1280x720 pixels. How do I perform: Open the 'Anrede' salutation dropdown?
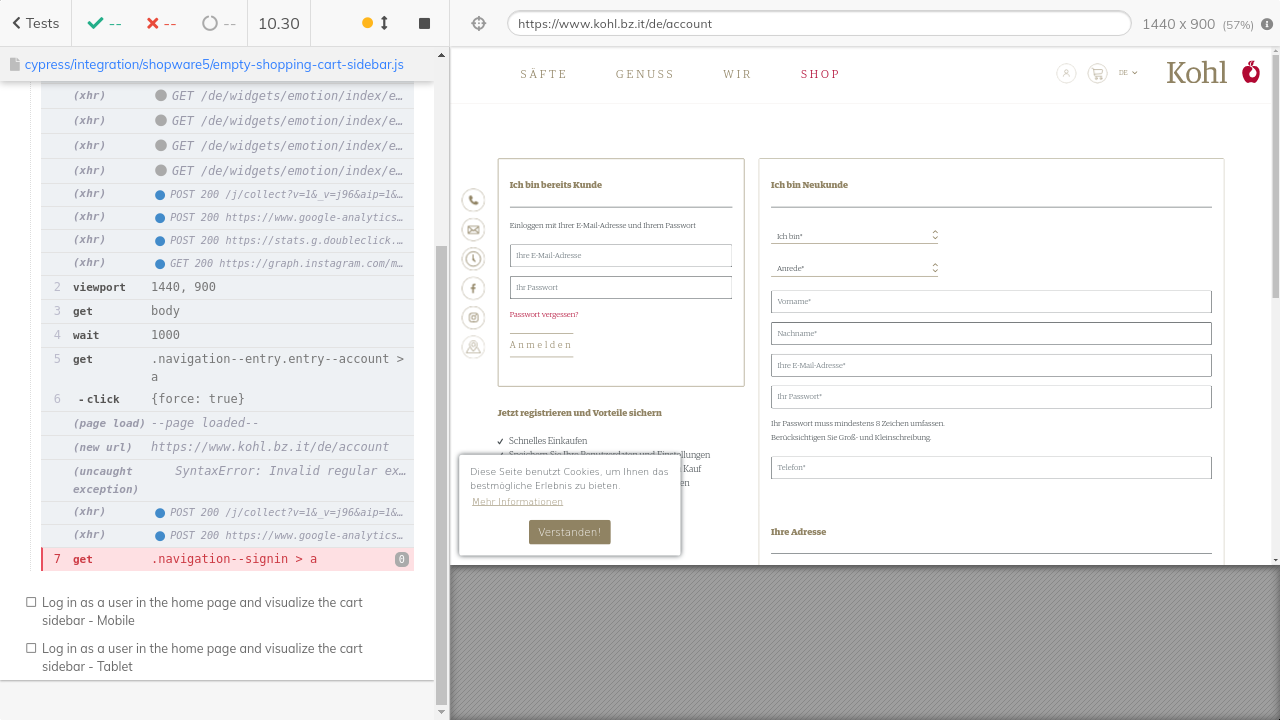point(854,268)
